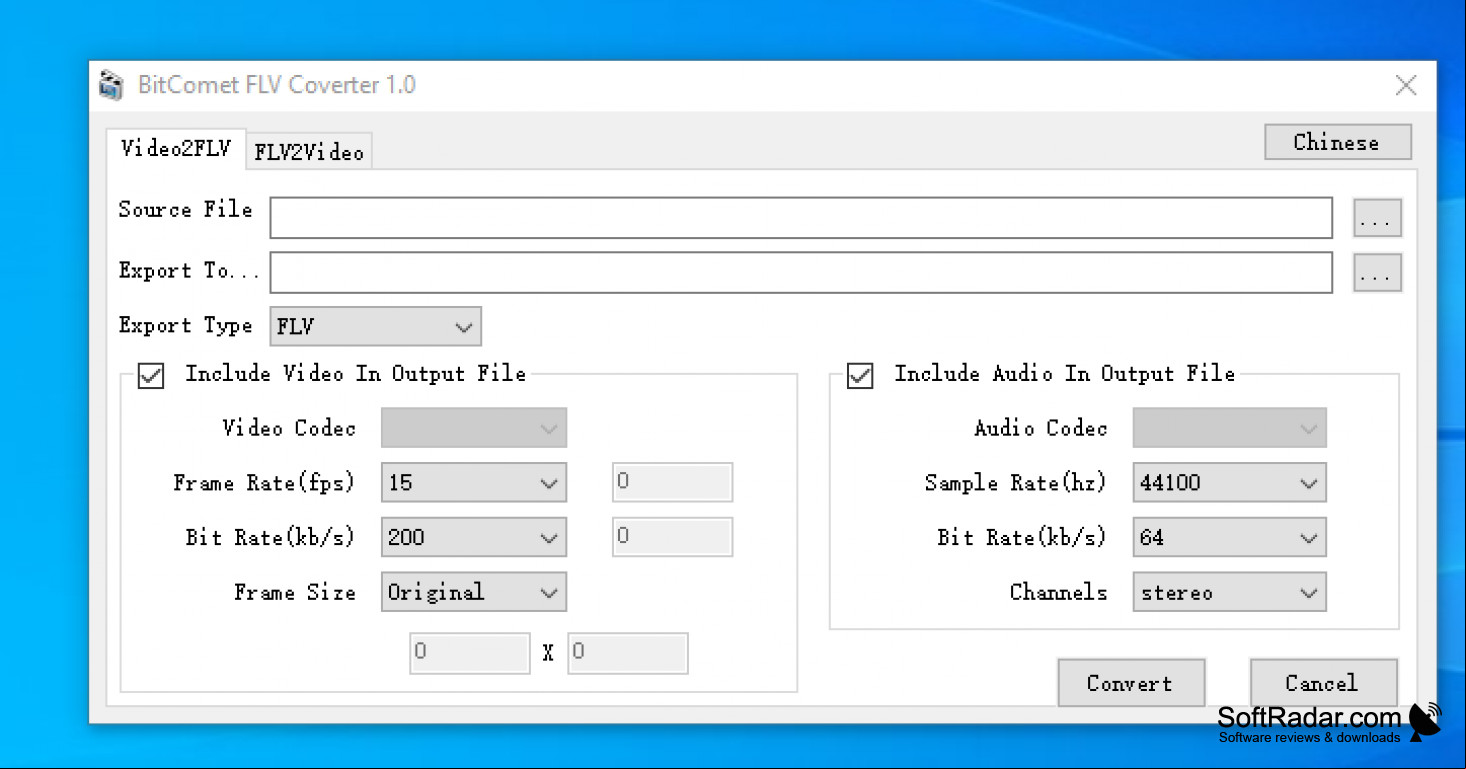
Task: Click the BitComet FLV Converter title bar icon
Action: click(112, 86)
